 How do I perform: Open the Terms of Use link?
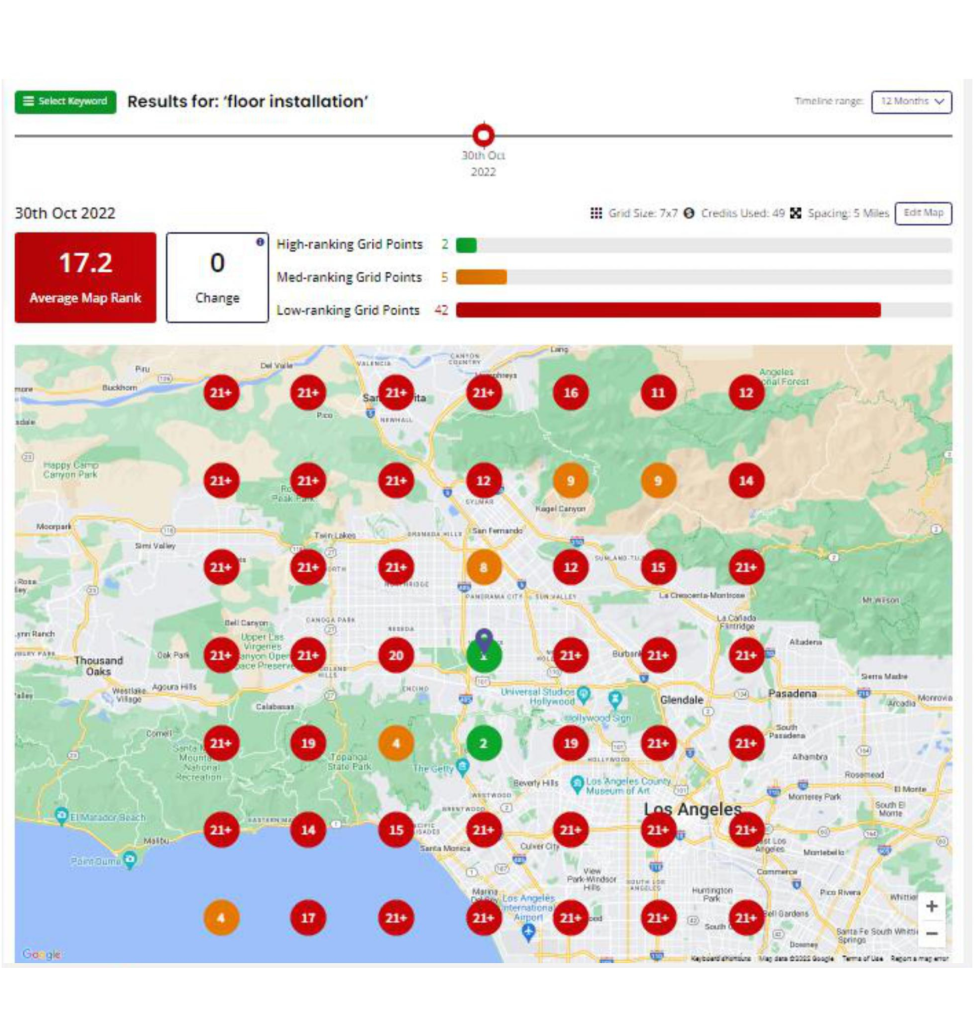click(862, 959)
